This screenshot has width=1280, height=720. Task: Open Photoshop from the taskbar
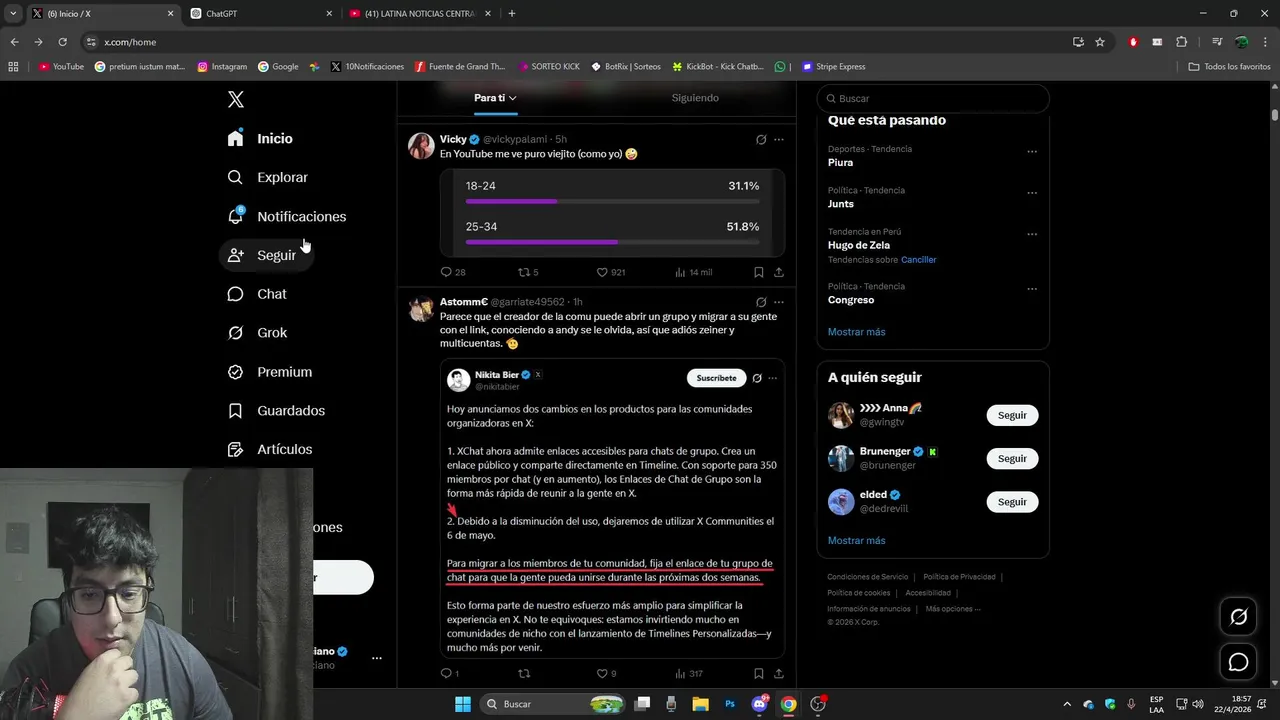click(x=730, y=704)
